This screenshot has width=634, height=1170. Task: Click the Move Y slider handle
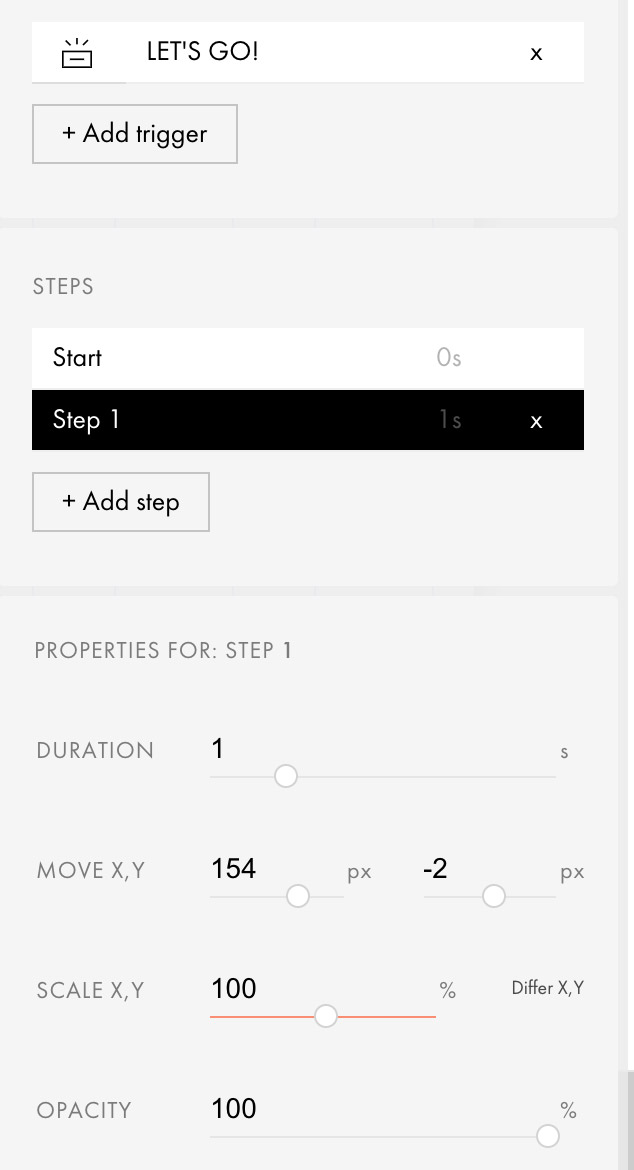pyautogui.click(x=494, y=896)
